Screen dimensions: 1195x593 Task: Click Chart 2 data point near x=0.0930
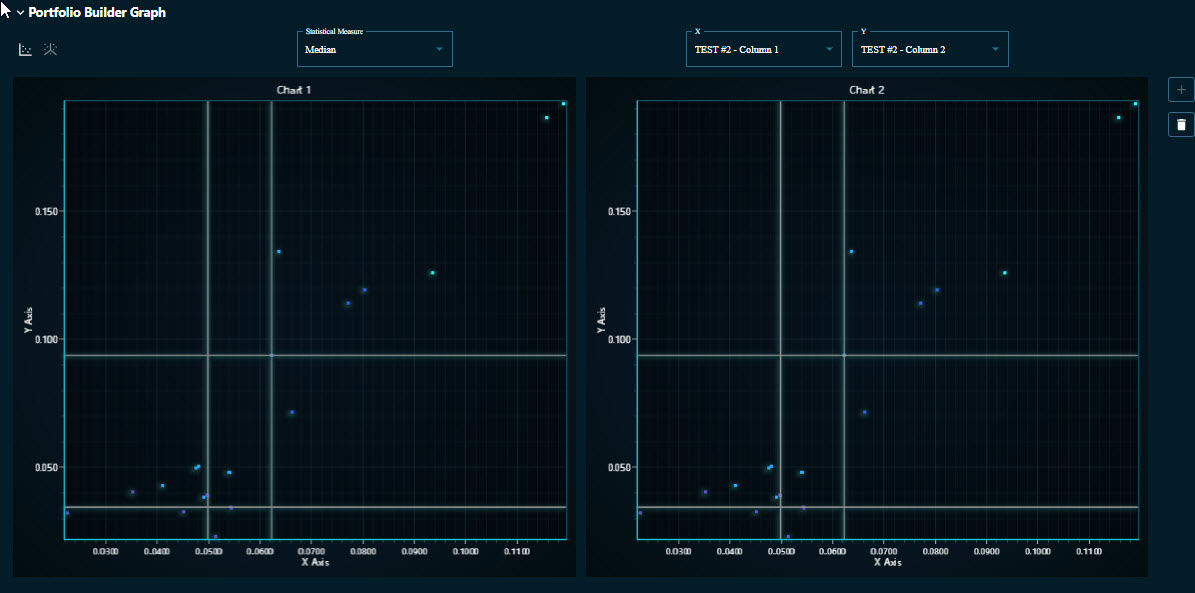point(1005,273)
